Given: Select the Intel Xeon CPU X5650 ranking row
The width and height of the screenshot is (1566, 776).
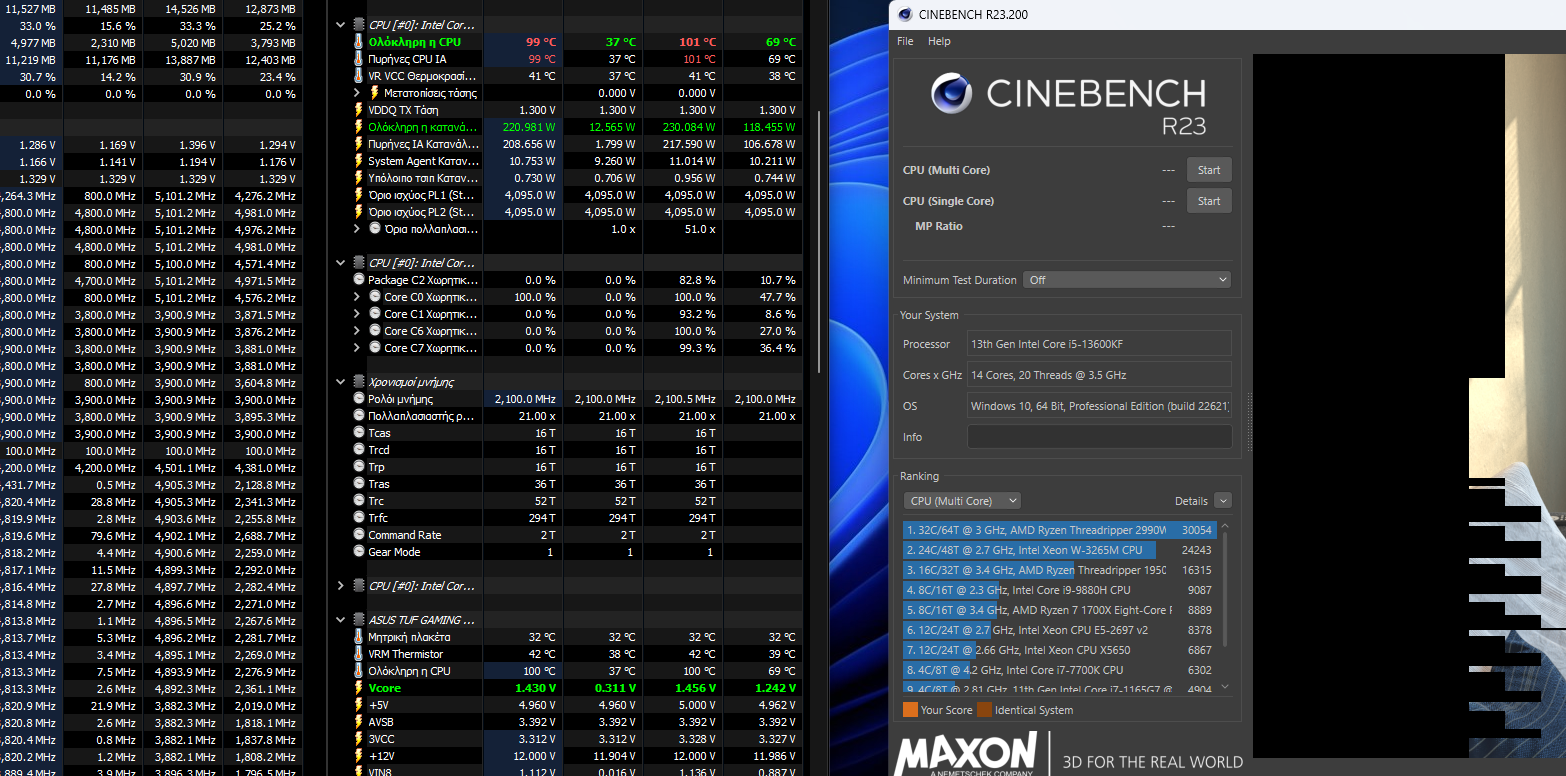Looking at the screenshot, I should [x=1059, y=650].
